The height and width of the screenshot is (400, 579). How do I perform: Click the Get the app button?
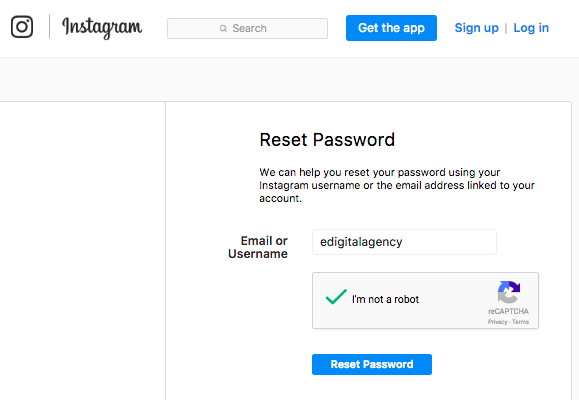click(391, 28)
